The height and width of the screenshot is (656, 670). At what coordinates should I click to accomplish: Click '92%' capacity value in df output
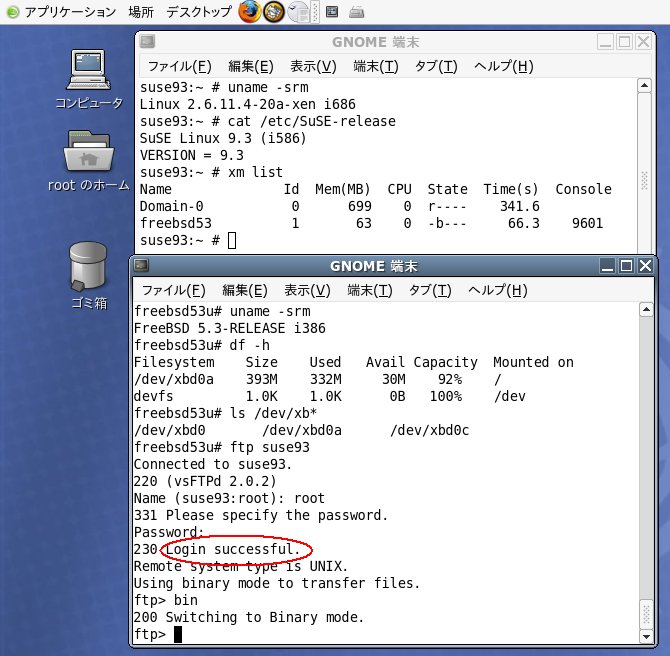tap(450, 379)
